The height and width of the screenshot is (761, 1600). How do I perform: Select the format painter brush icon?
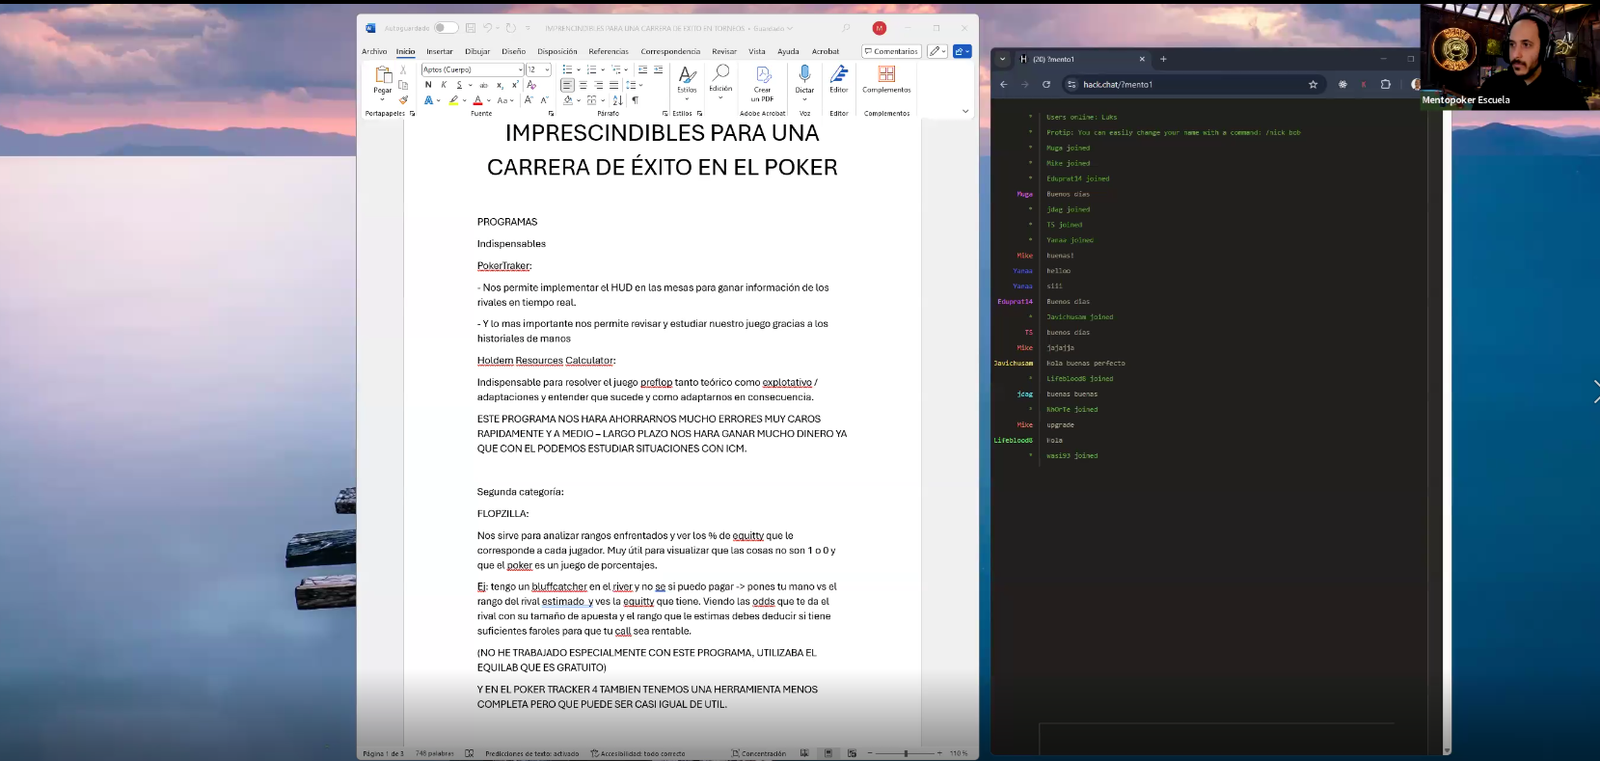tap(403, 100)
